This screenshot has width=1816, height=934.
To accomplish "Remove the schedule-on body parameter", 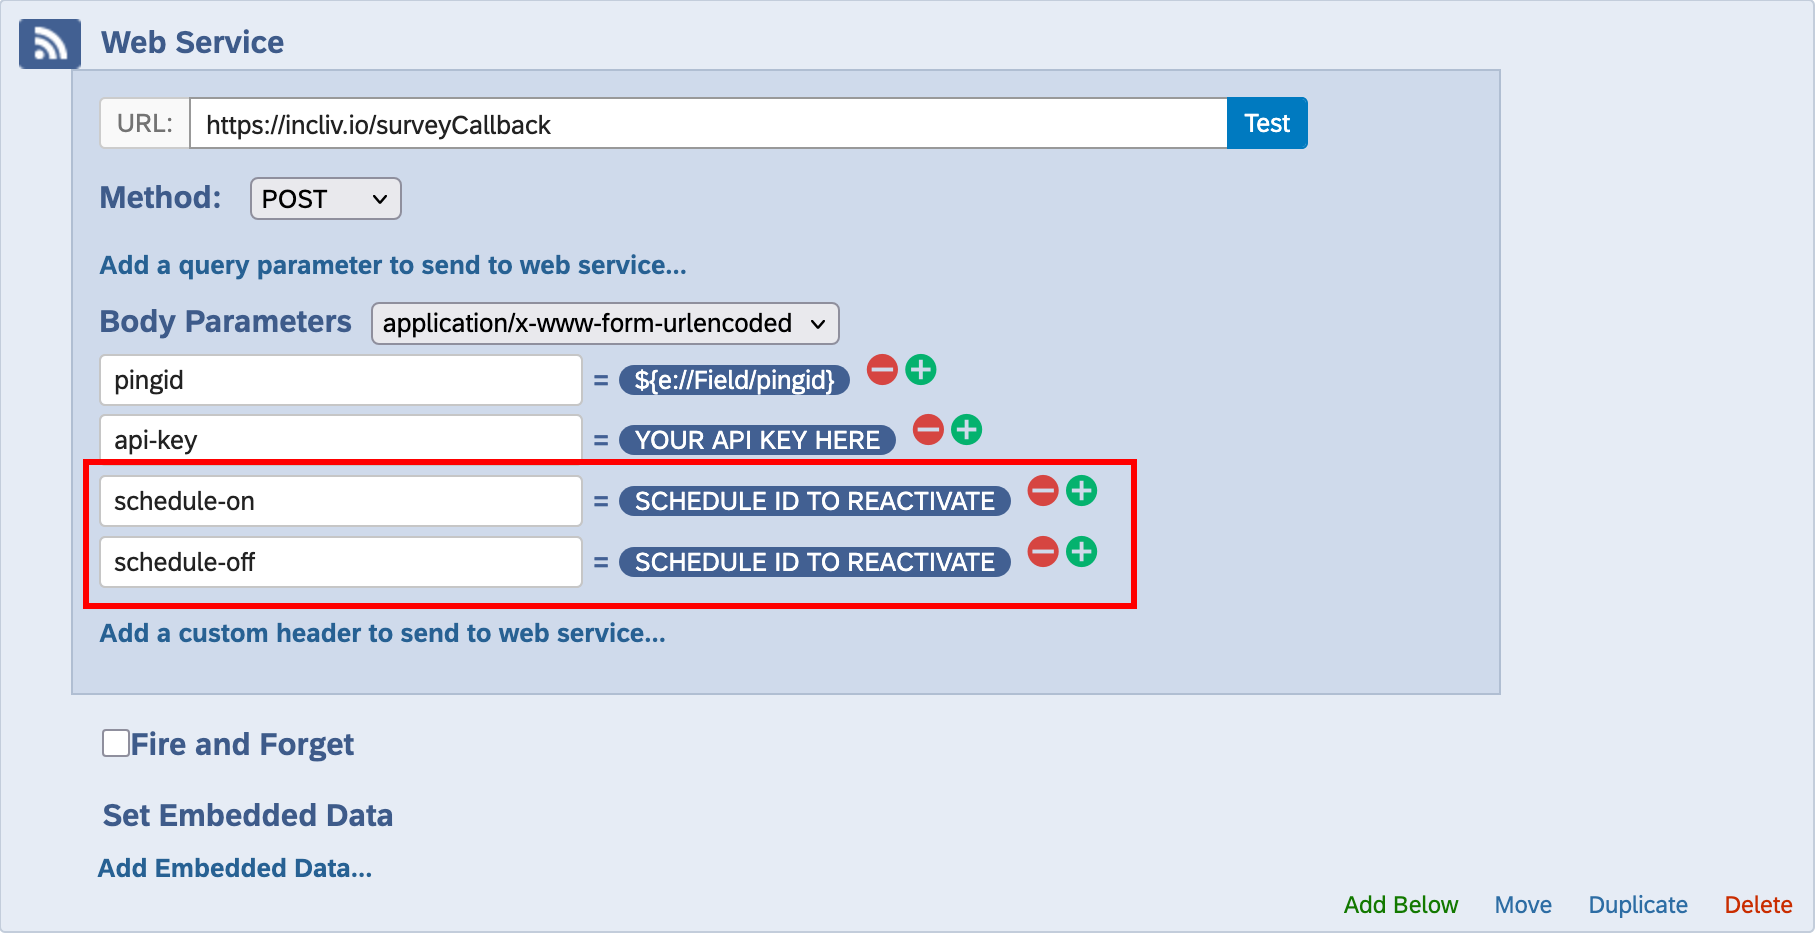I will [1043, 491].
